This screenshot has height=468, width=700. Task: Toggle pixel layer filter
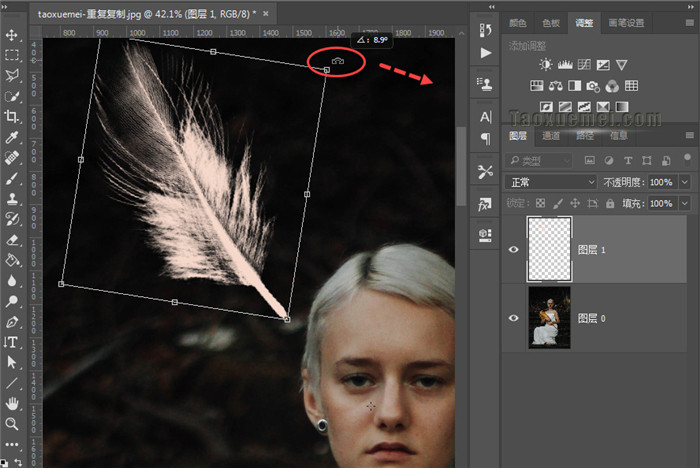tap(590, 160)
